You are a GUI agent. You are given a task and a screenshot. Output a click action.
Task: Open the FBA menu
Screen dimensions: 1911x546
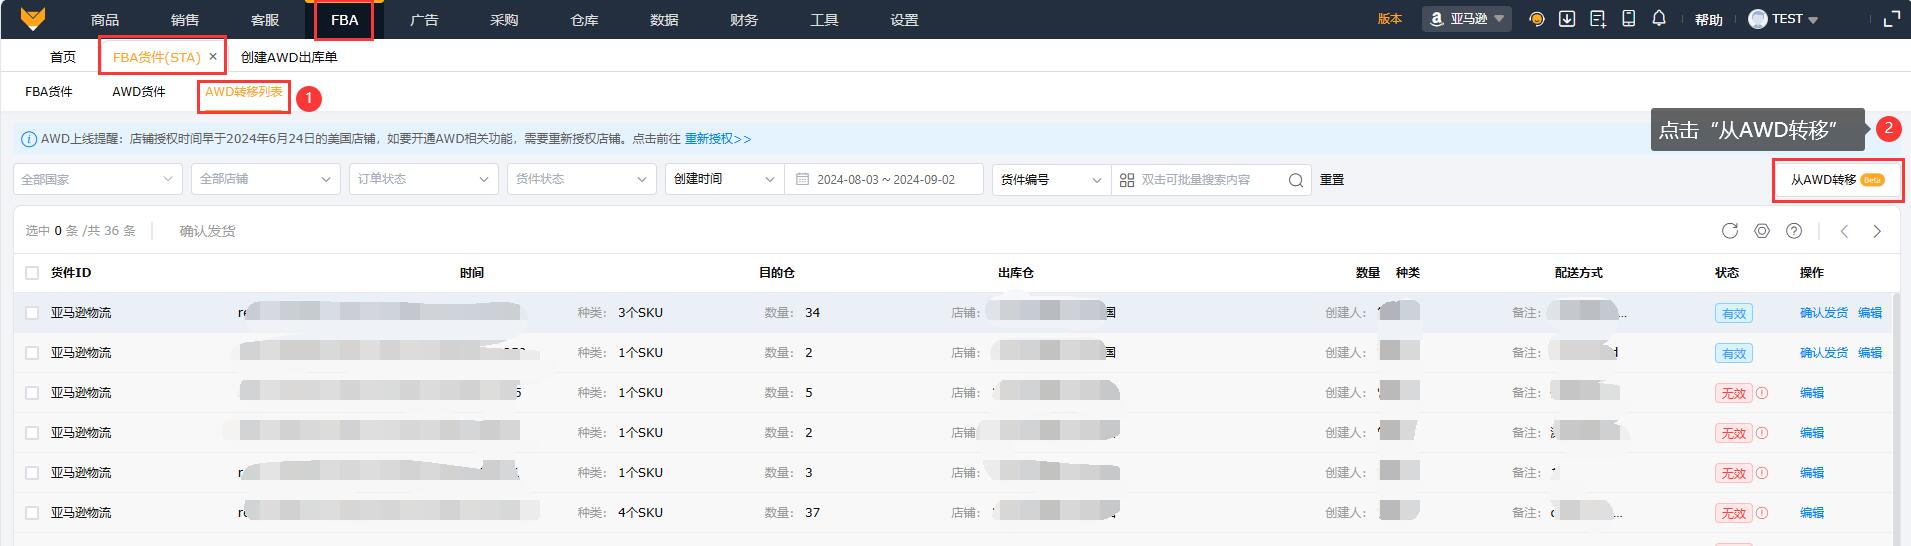tap(344, 20)
